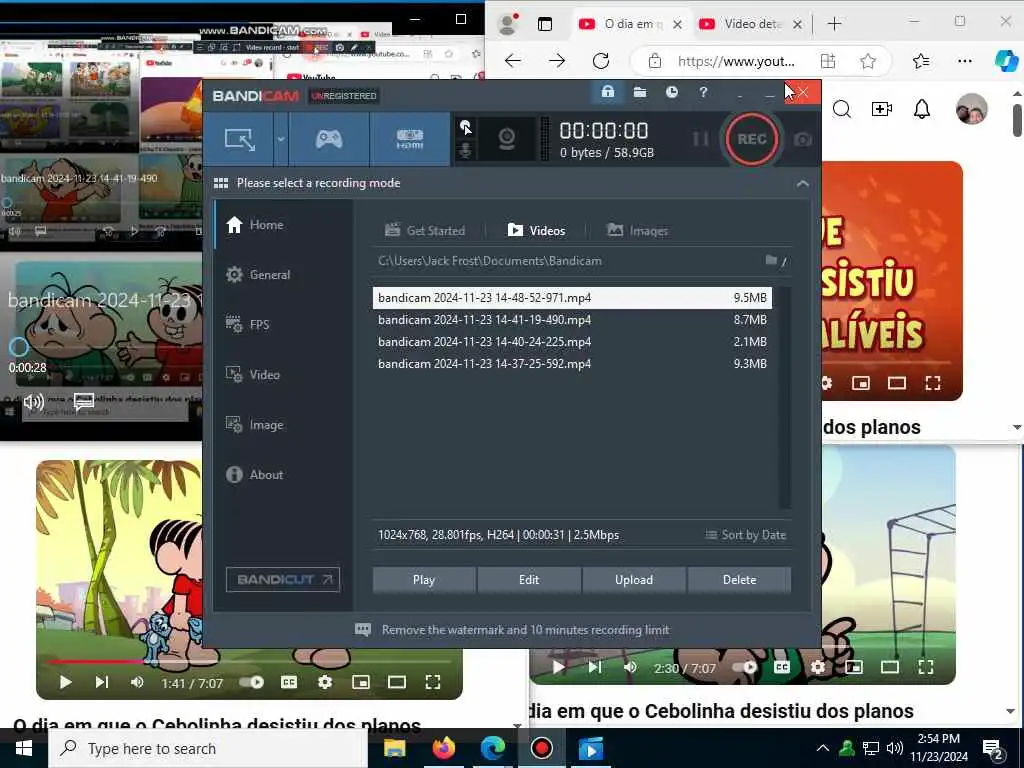1024x768 pixels.
Task: Enter fullscreen on left YouTube player
Action: (x=433, y=682)
